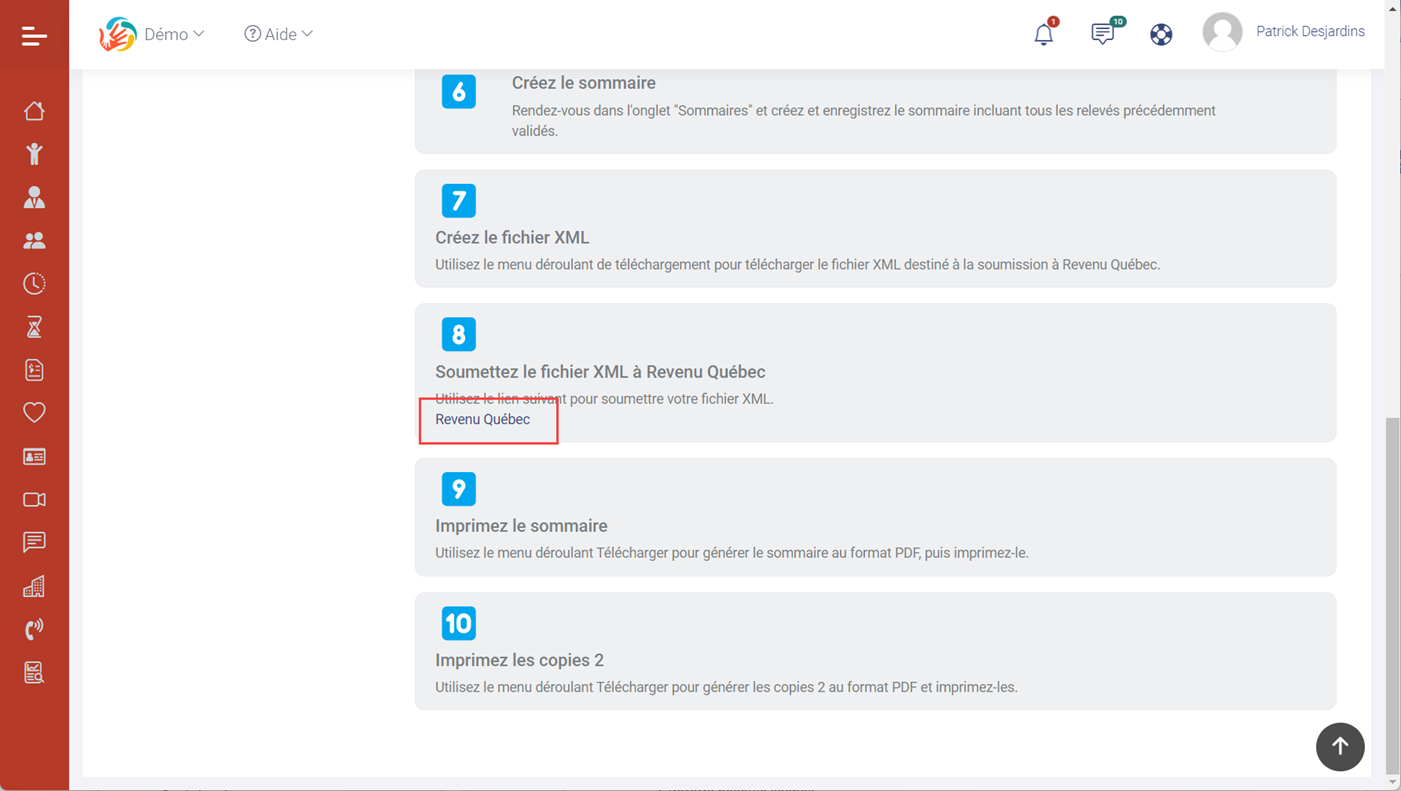Open Patrick Desjardins user profile menu
Screen dimensions: 1401x791
pyautogui.click(x=1284, y=32)
